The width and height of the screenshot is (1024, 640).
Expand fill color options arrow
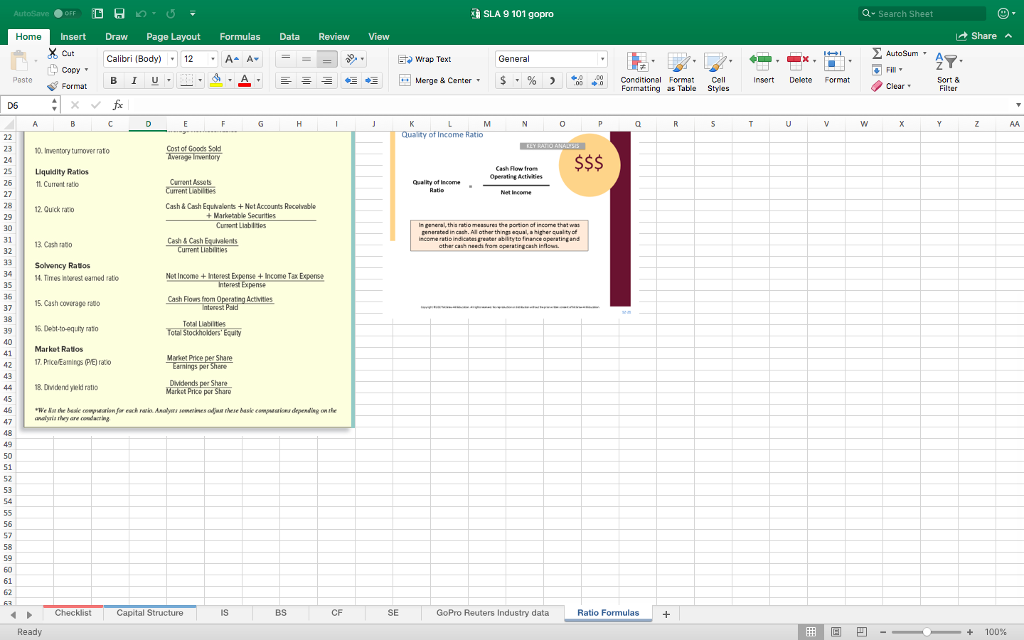tap(230, 80)
